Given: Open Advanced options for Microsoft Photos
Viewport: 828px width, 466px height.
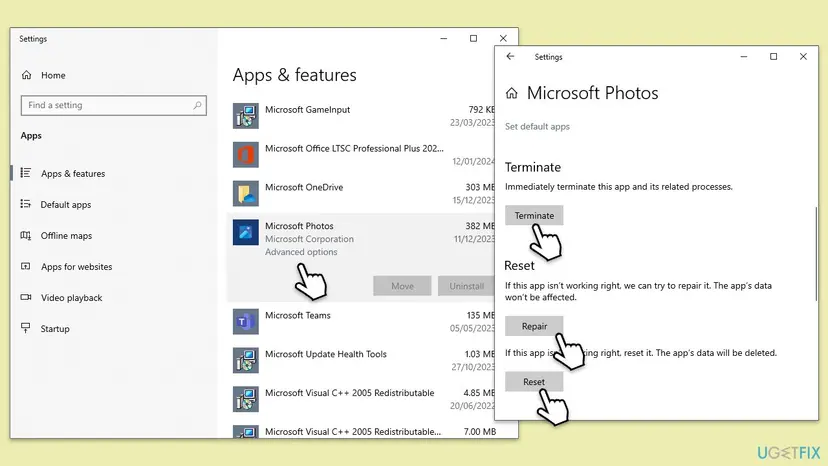Looking at the screenshot, I should [301, 252].
